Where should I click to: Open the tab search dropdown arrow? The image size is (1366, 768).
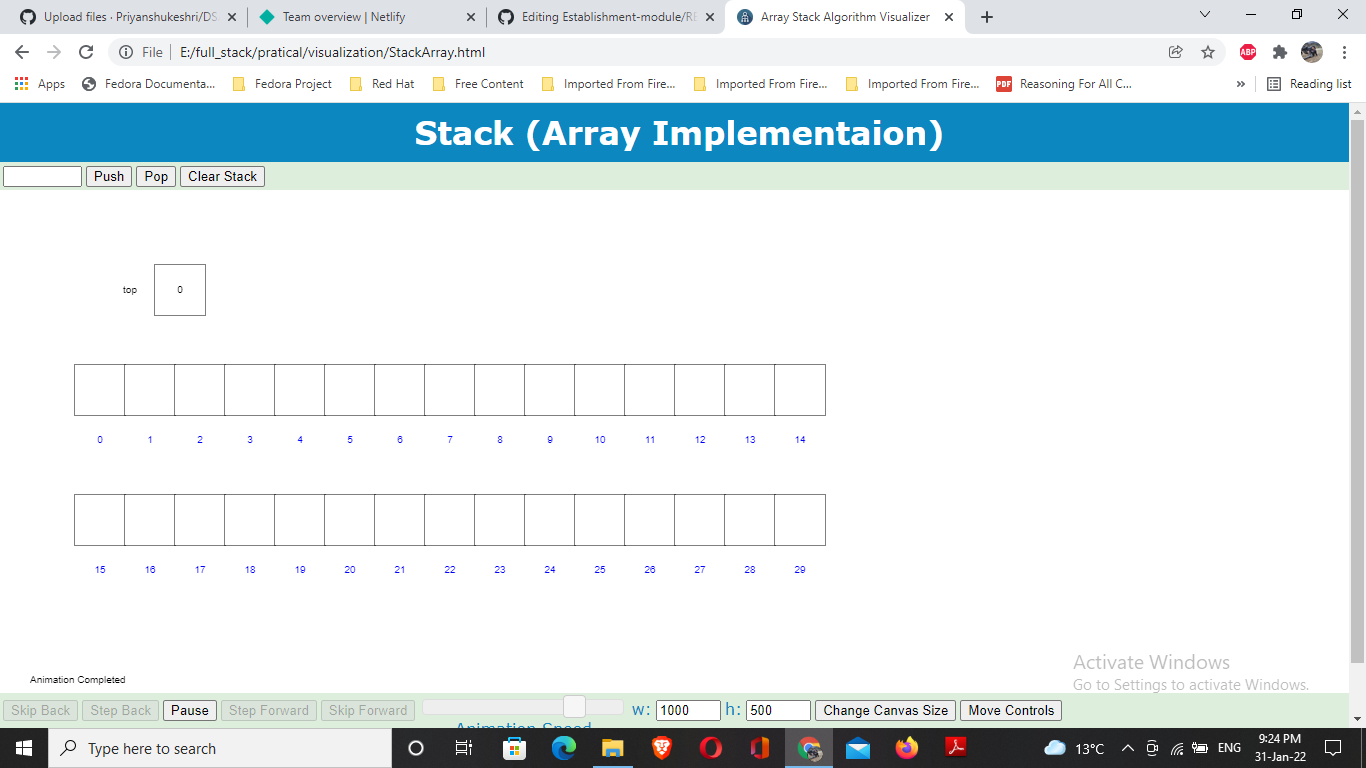pyautogui.click(x=1204, y=15)
